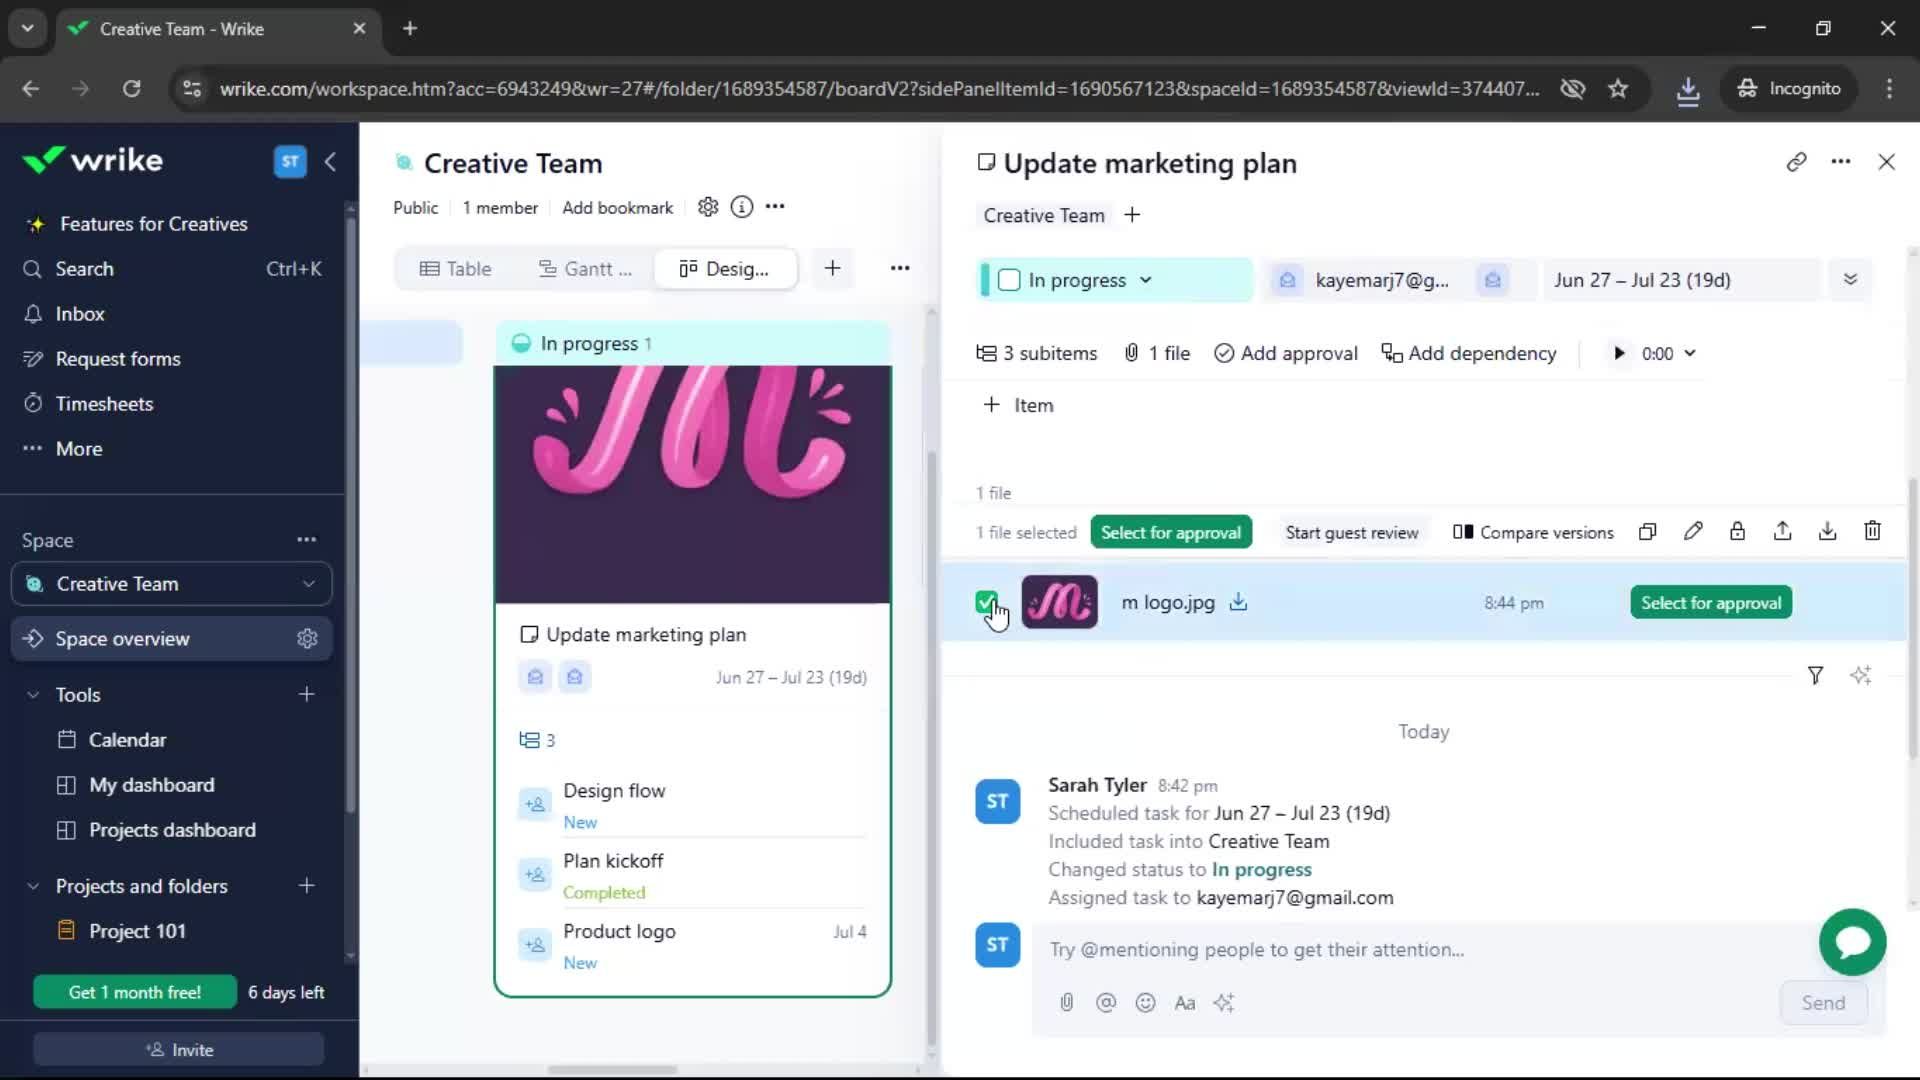Edit selected file with pencil icon
This screenshot has width=1920, height=1080.
pyautogui.click(x=1692, y=532)
